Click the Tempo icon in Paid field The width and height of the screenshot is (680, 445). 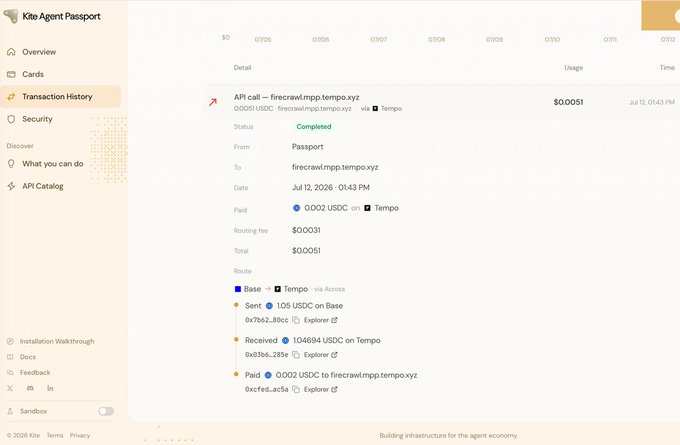point(367,208)
